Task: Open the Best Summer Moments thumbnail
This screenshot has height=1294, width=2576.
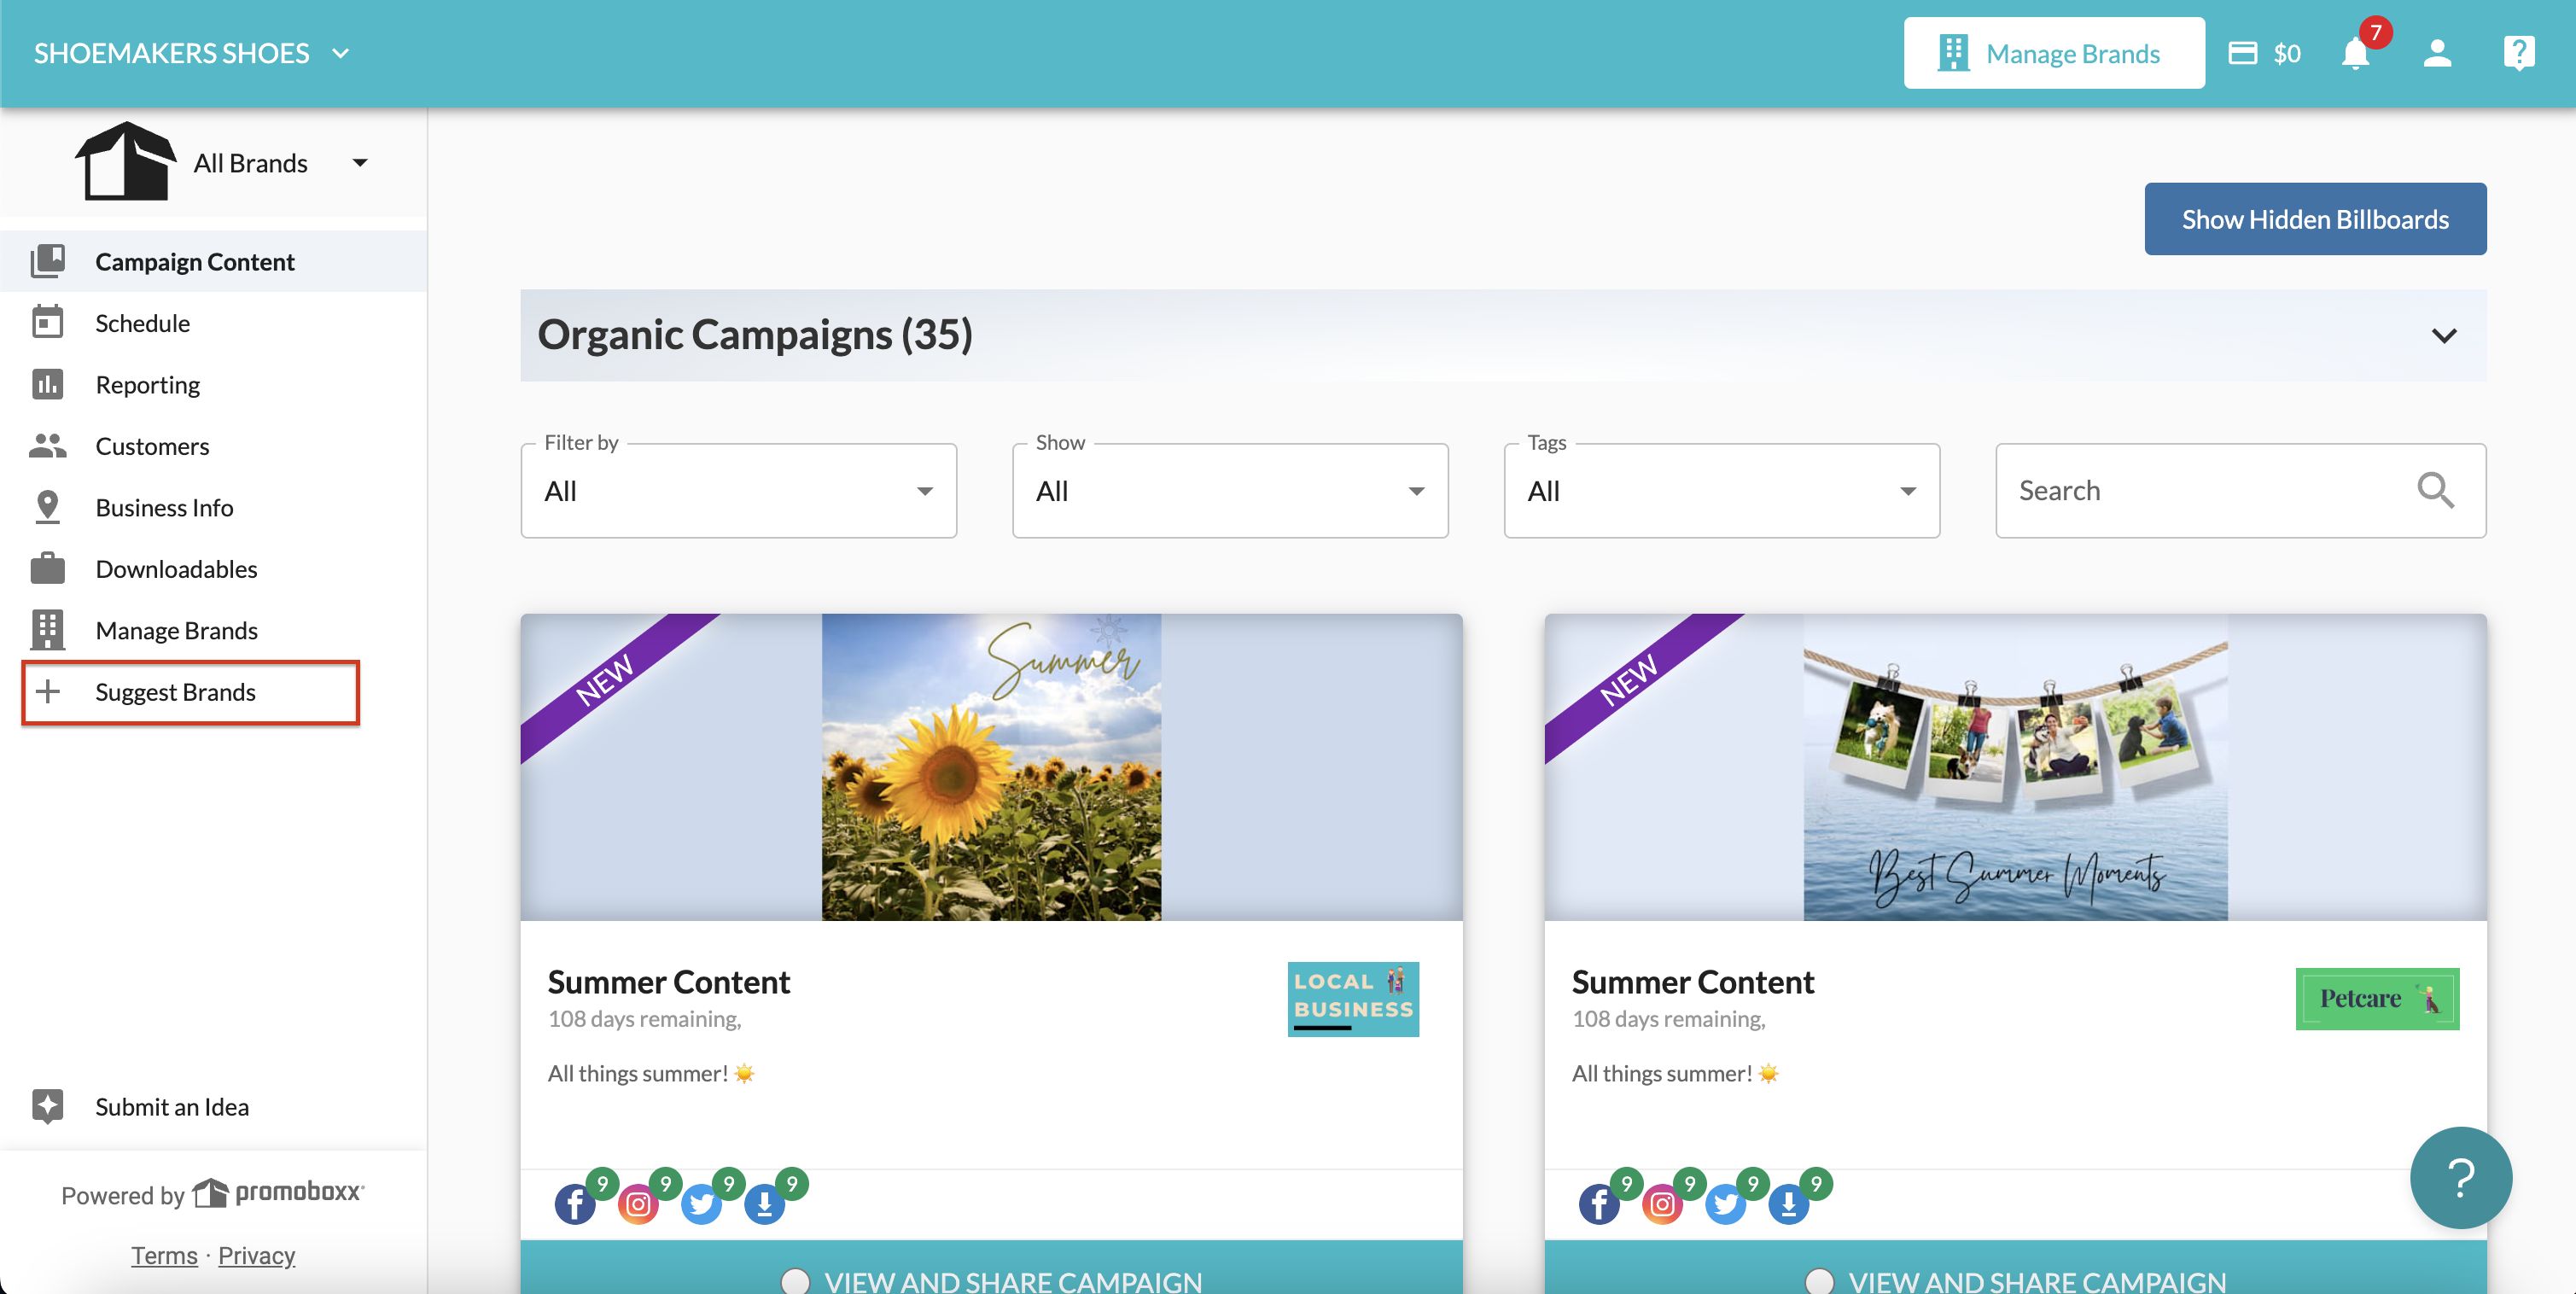Action: (2015, 766)
